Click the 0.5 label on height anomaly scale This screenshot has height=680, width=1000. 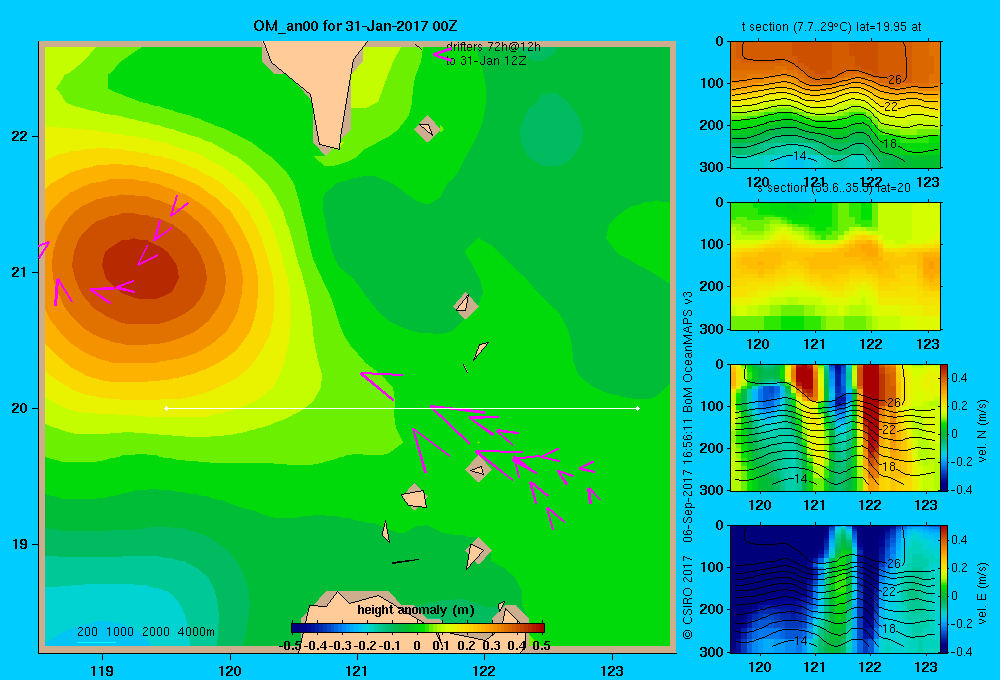(x=541, y=646)
